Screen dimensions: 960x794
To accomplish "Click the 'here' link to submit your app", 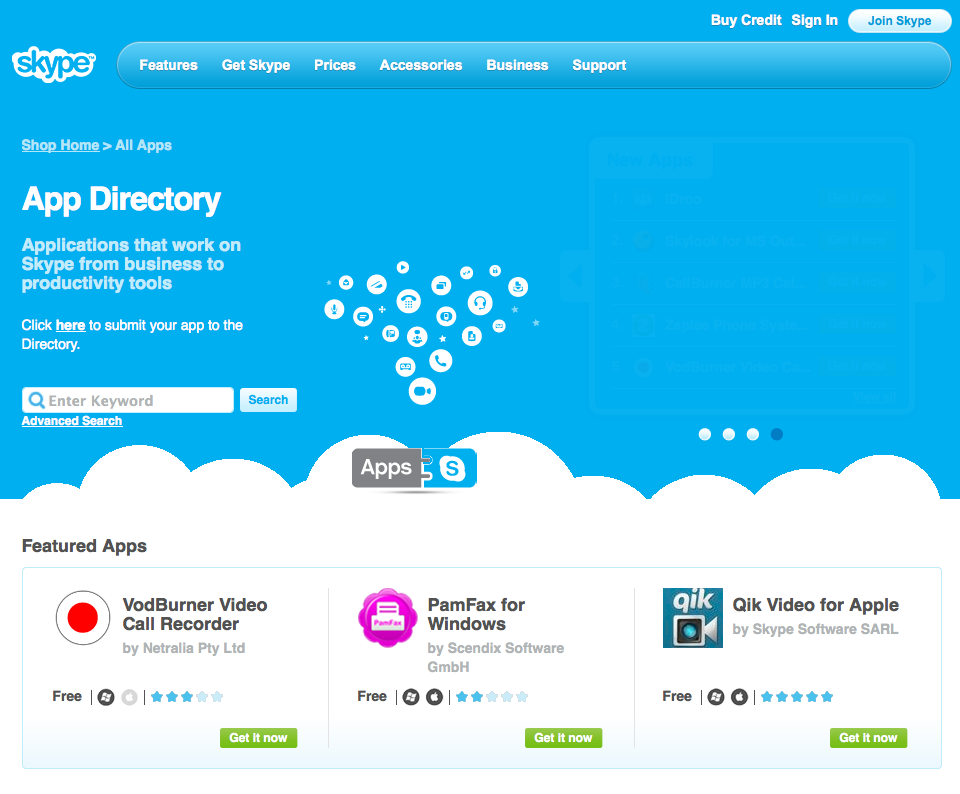I will (70, 325).
